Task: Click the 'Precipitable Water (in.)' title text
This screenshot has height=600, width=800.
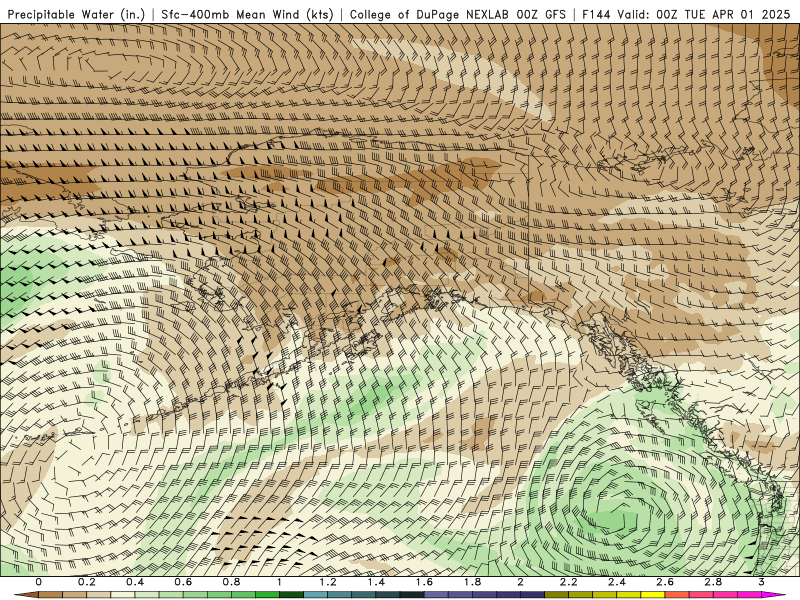Action: 77,14
